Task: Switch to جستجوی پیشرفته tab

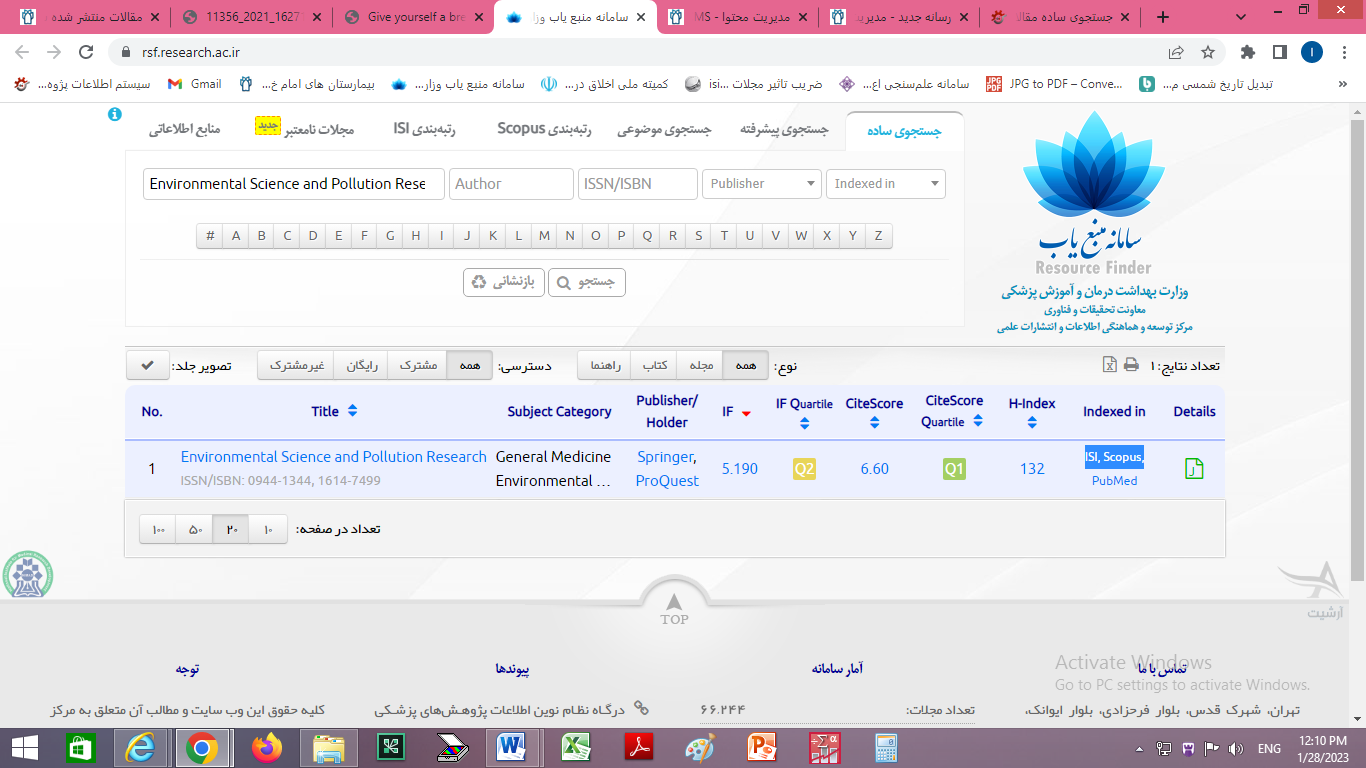Action: [x=785, y=130]
